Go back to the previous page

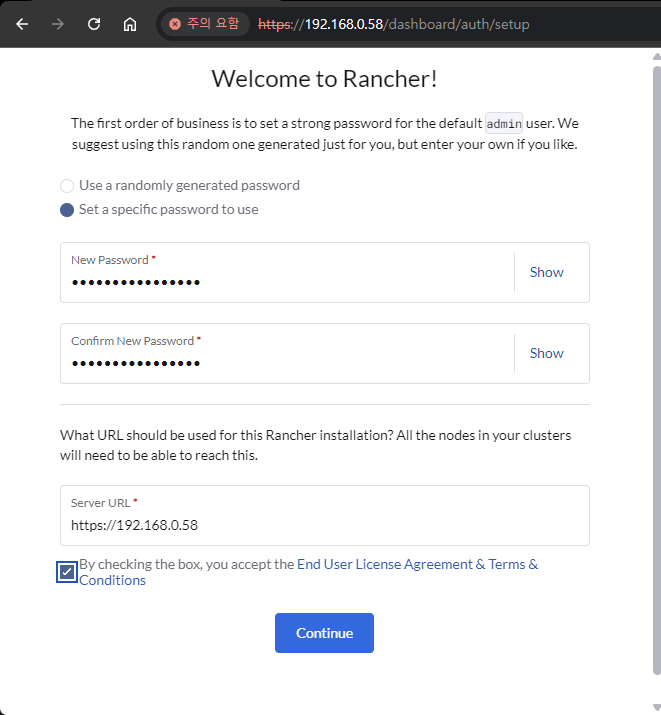(22, 24)
